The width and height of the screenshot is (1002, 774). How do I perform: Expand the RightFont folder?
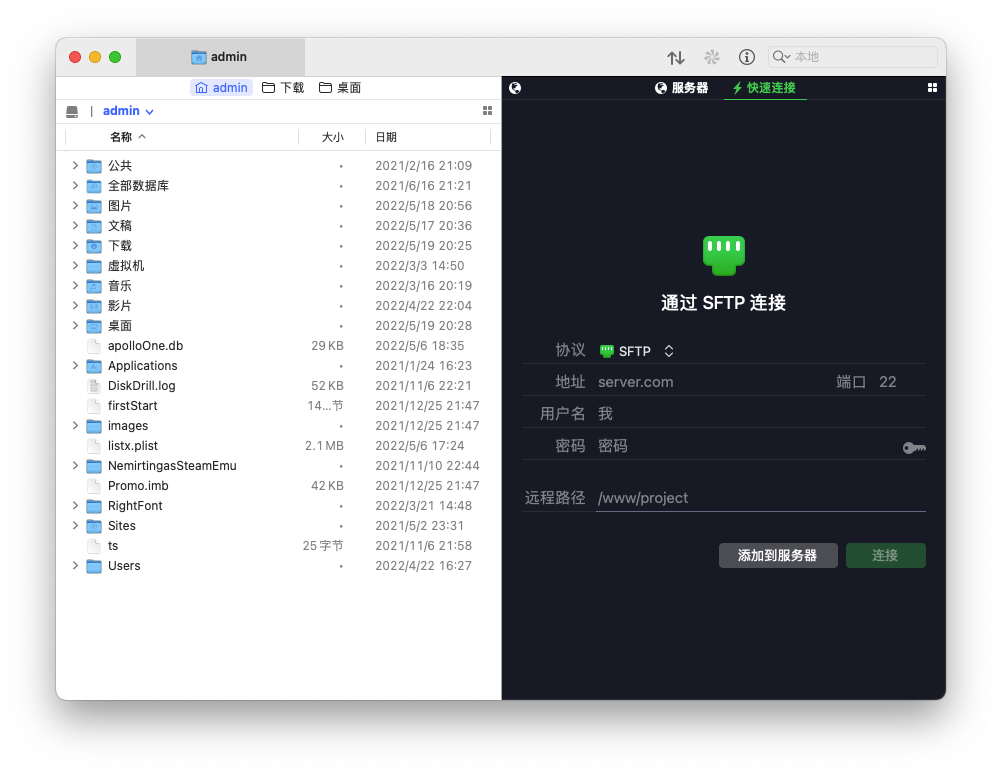75,506
